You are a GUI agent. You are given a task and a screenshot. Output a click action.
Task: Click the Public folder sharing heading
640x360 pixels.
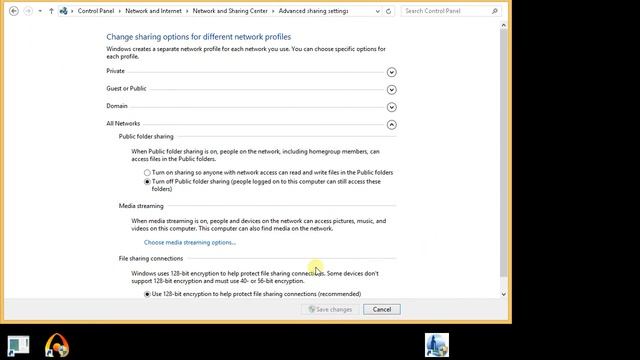point(146,136)
